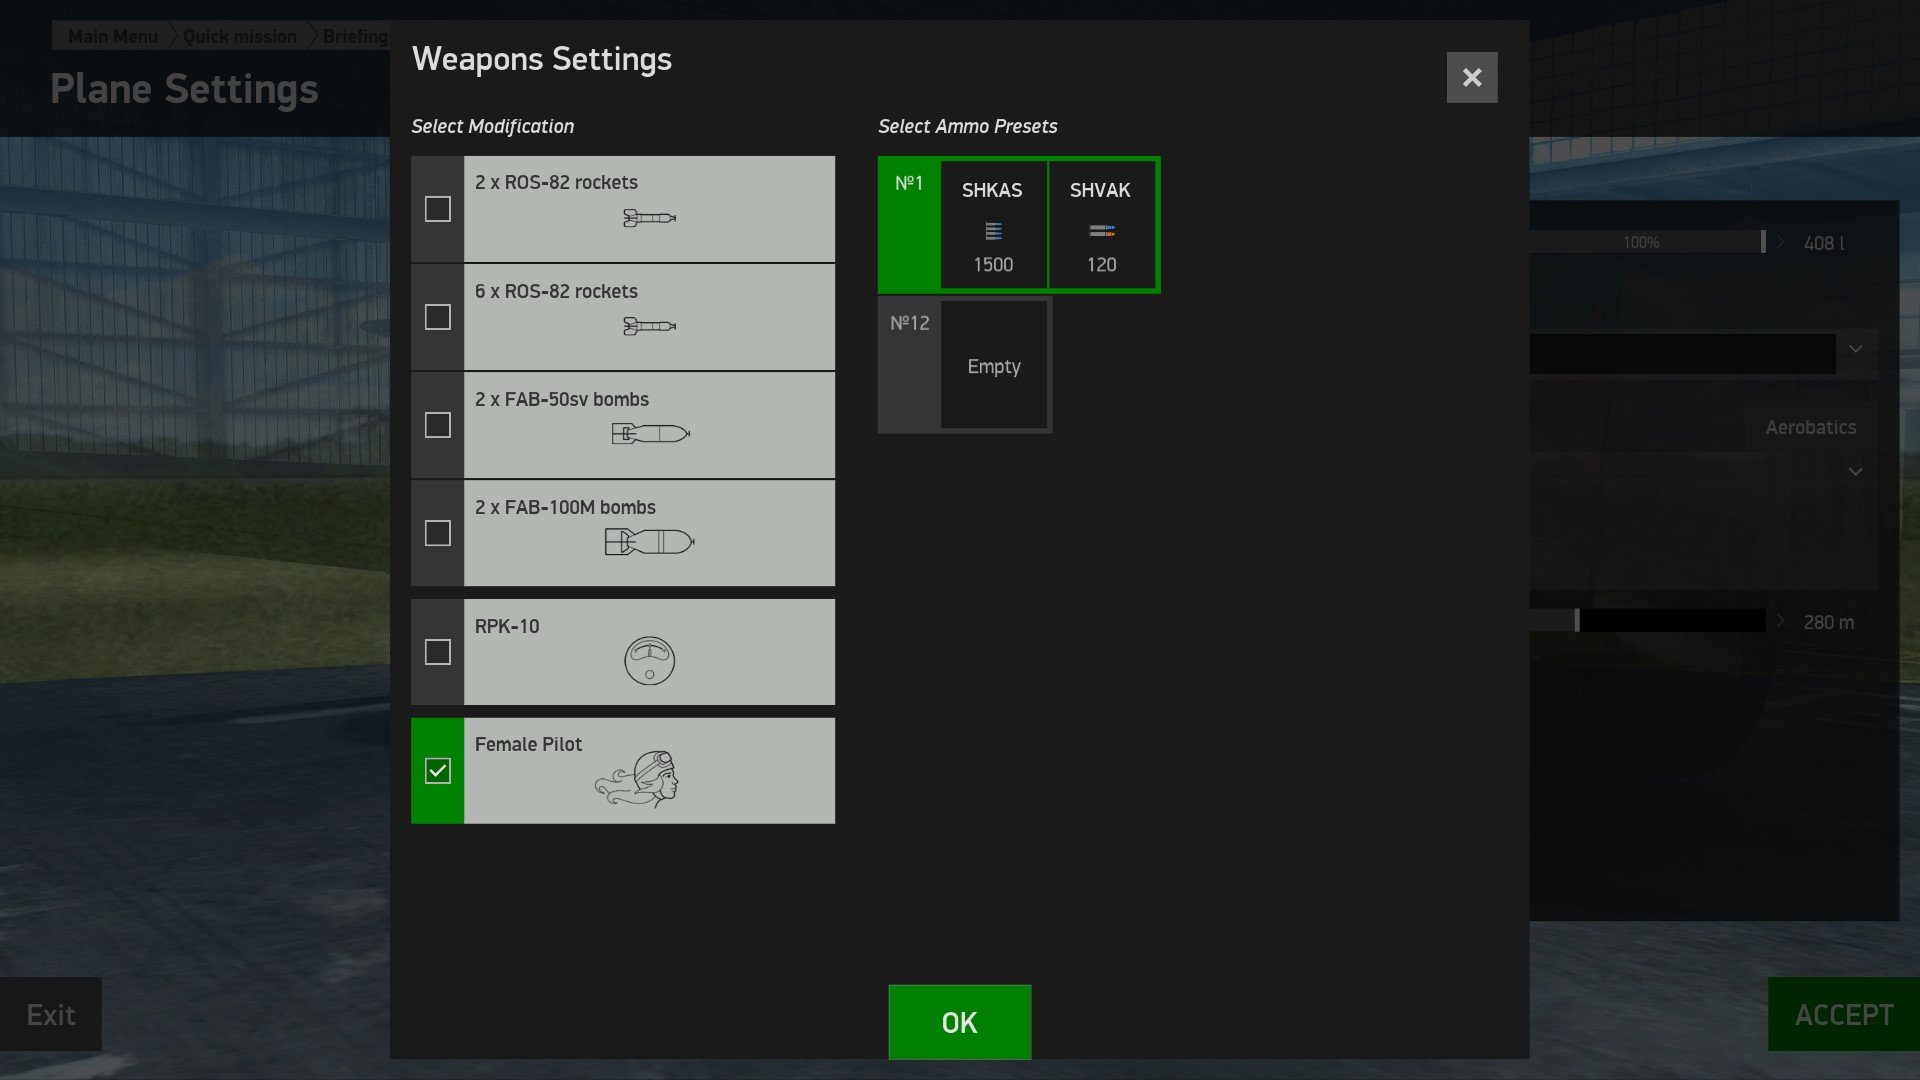Go to Quick mission breadcrumb
The height and width of the screenshot is (1080, 1920).
[x=240, y=36]
